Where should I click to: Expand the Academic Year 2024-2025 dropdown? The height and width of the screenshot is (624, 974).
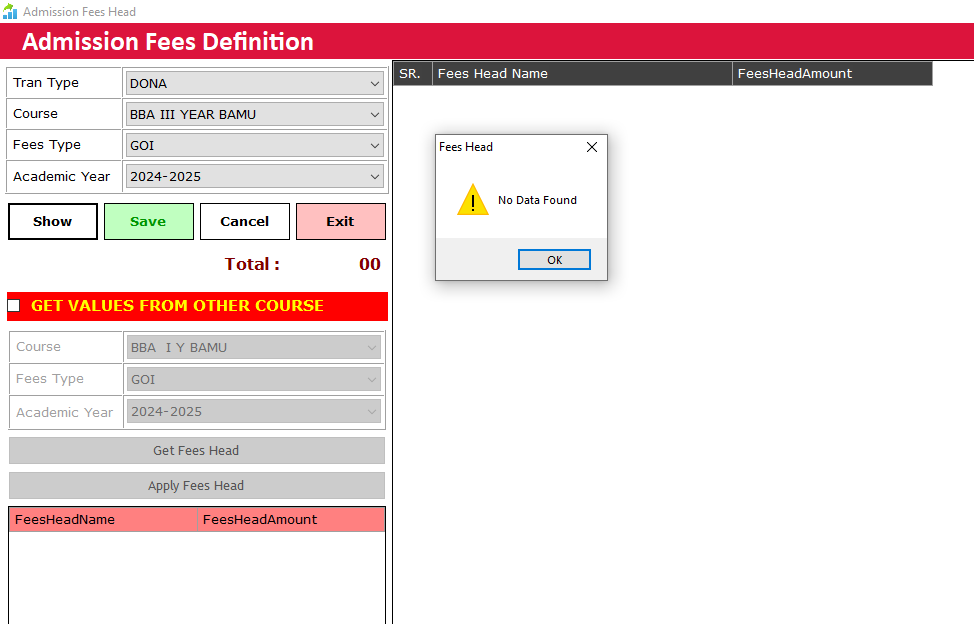[254, 177]
